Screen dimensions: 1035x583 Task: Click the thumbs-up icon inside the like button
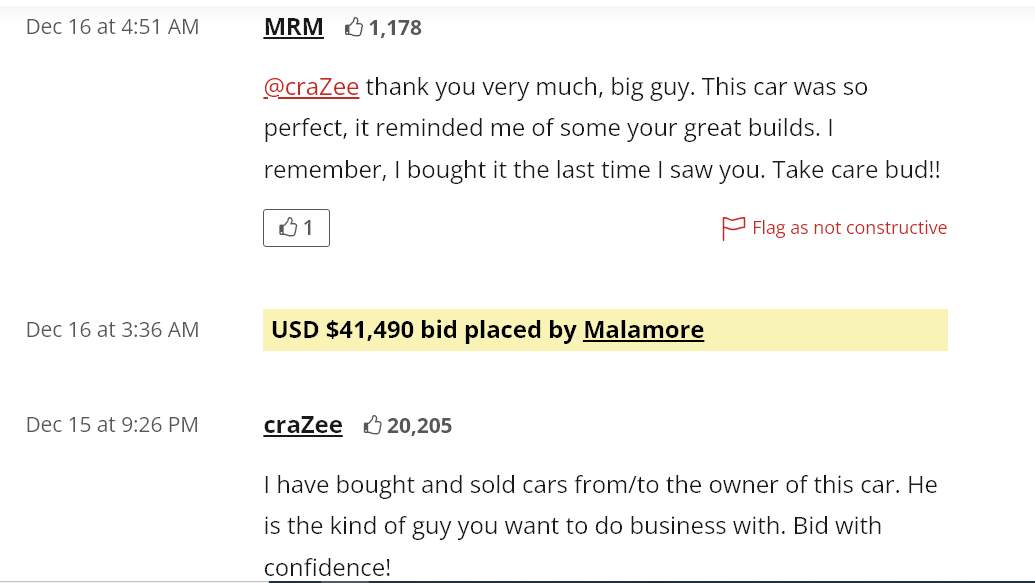(x=288, y=228)
